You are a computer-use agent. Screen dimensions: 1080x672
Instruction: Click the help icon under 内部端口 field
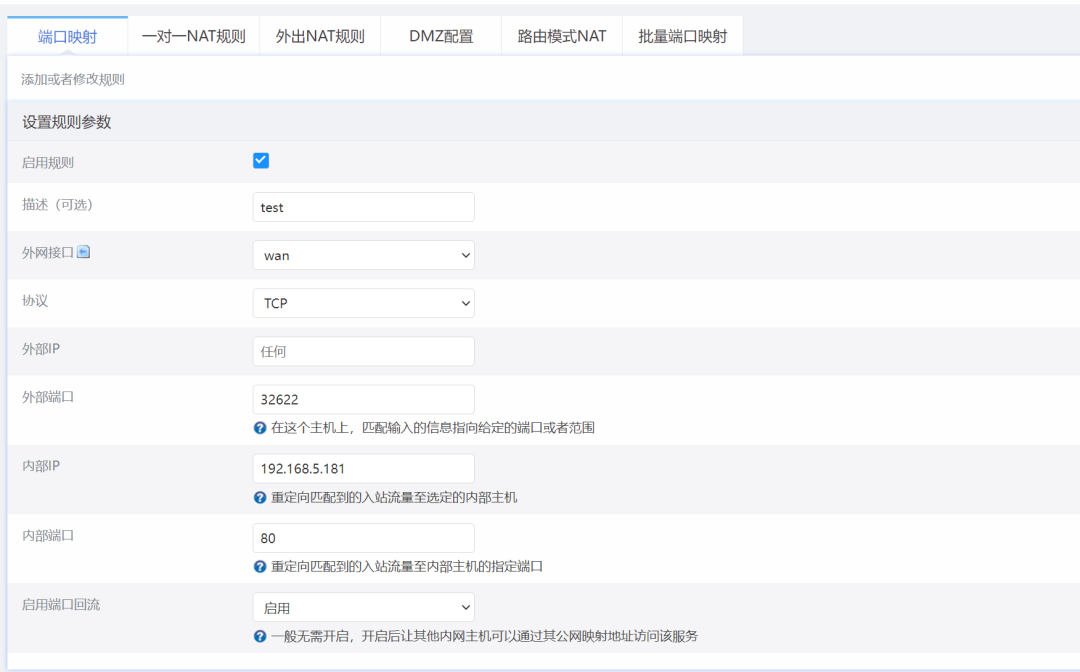click(x=260, y=567)
